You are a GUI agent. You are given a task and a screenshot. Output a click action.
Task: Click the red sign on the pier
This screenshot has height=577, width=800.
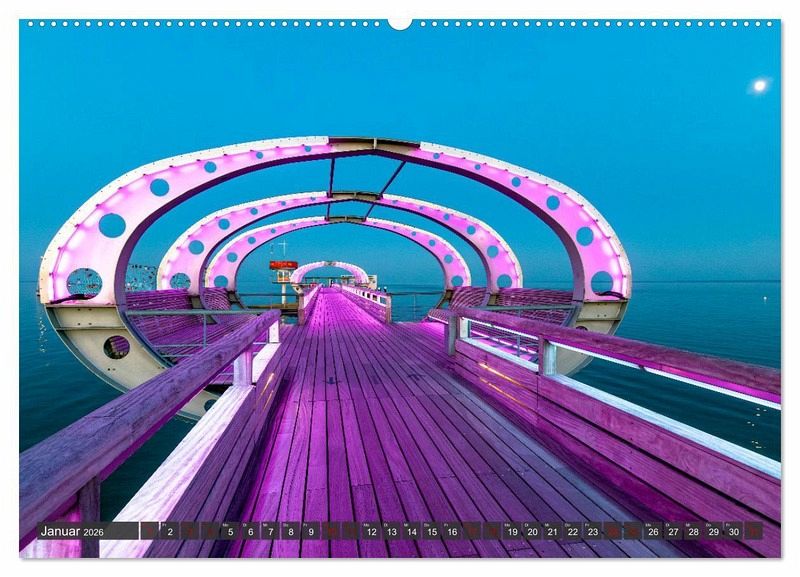(x=283, y=265)
